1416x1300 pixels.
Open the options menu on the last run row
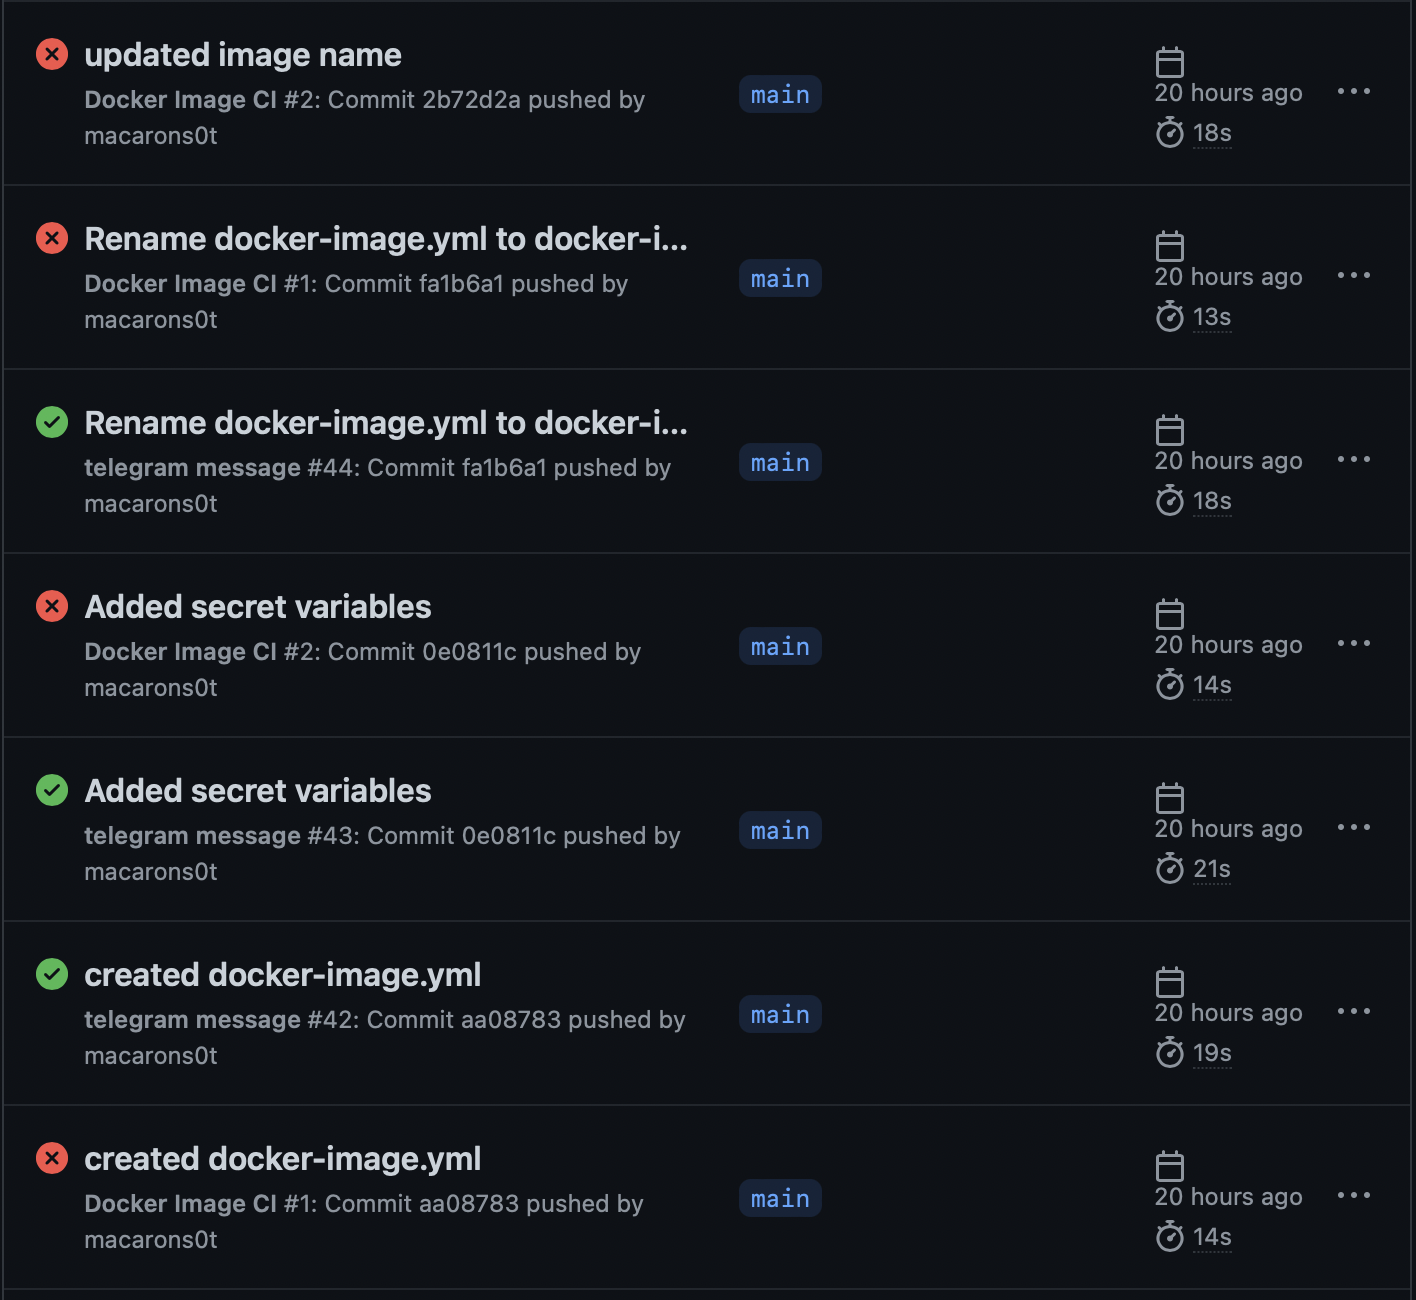coord(1354,1195)
